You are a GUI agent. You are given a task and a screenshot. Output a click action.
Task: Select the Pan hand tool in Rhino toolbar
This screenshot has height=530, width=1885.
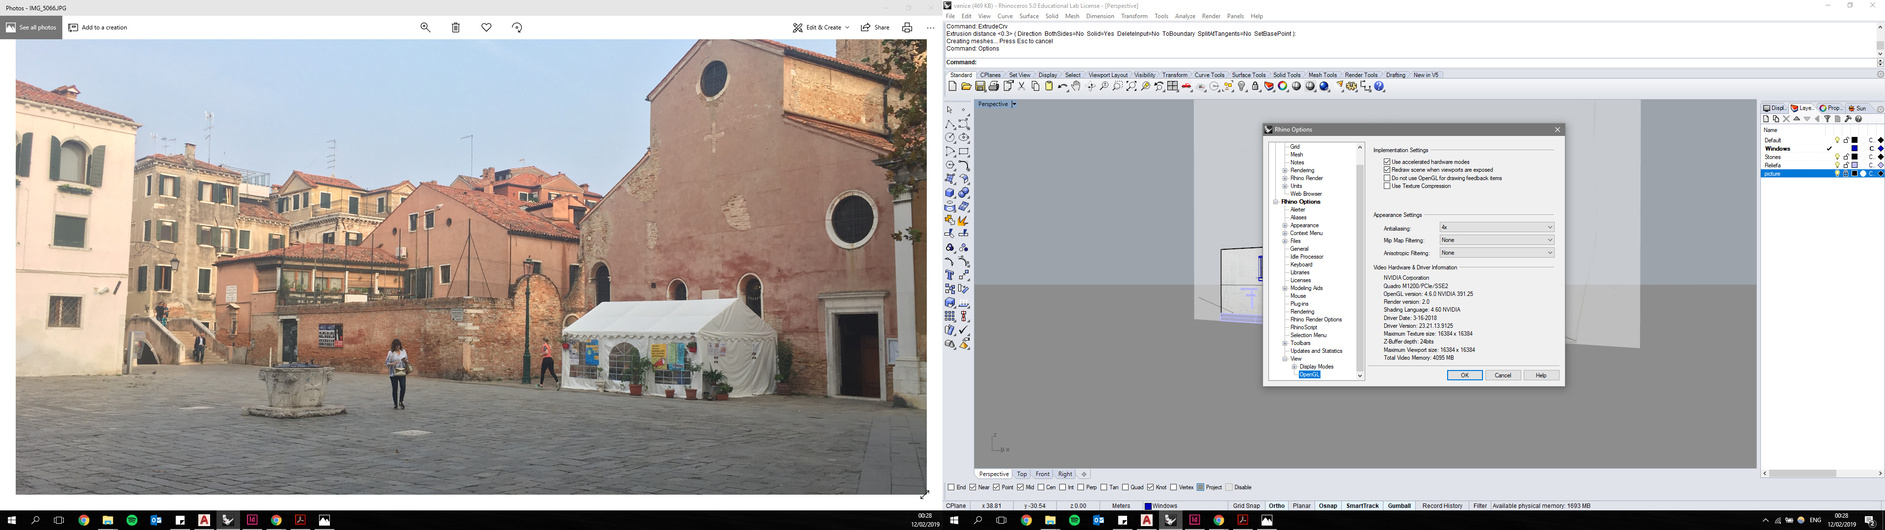1076,87
